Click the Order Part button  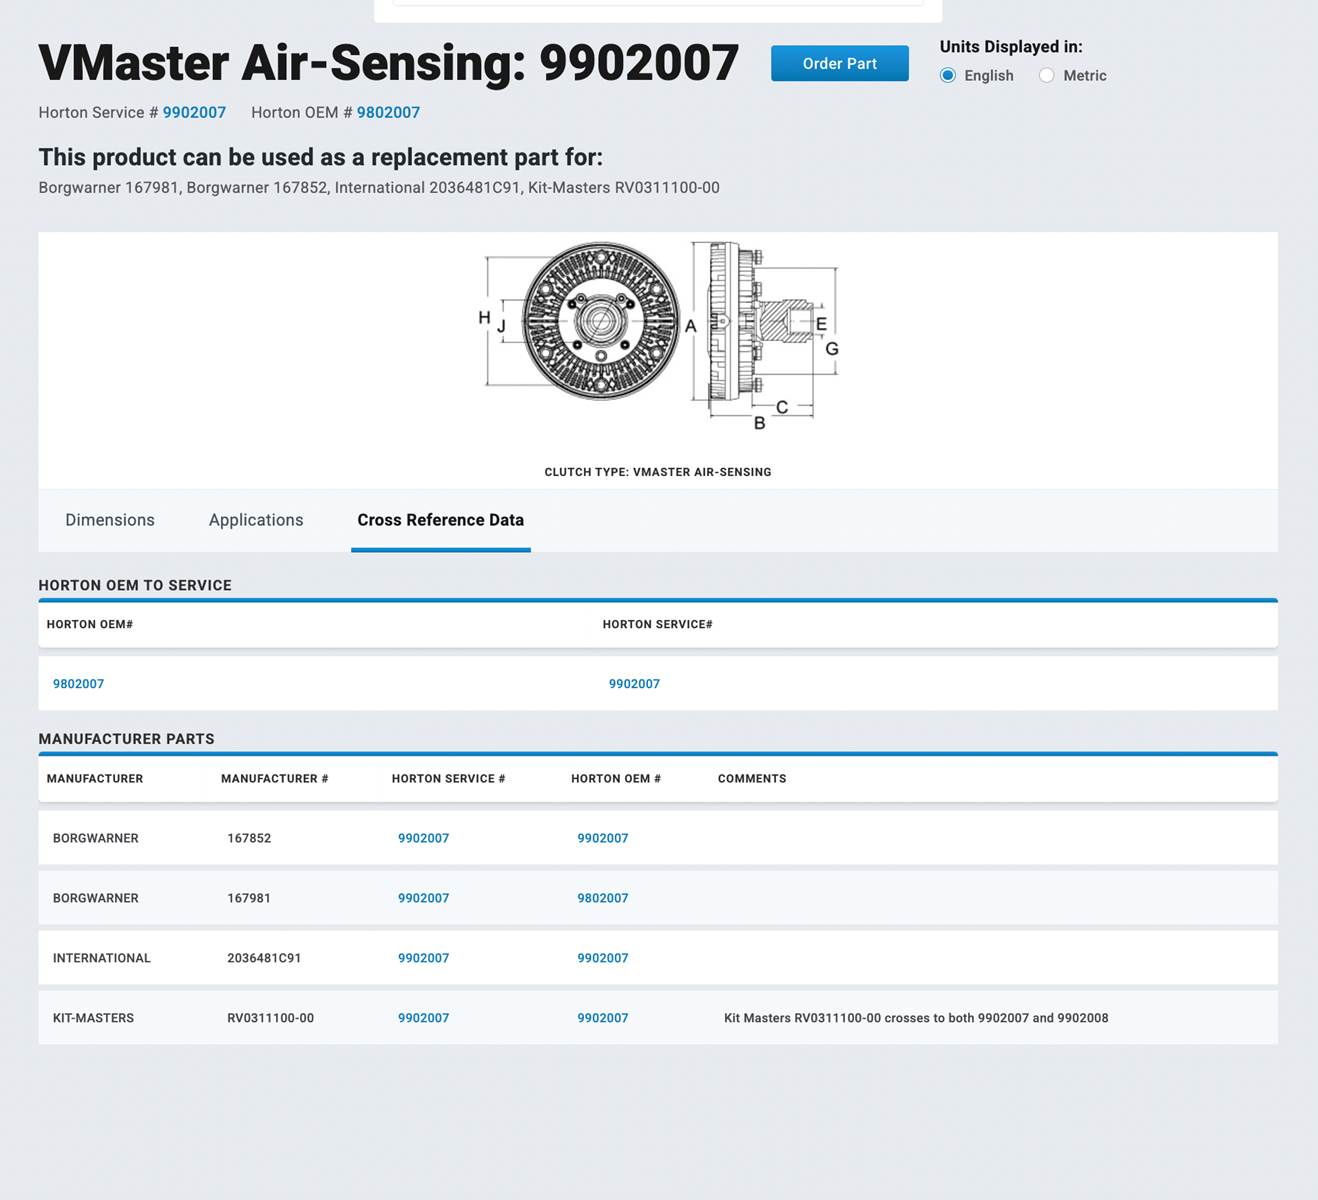point(839,63)
